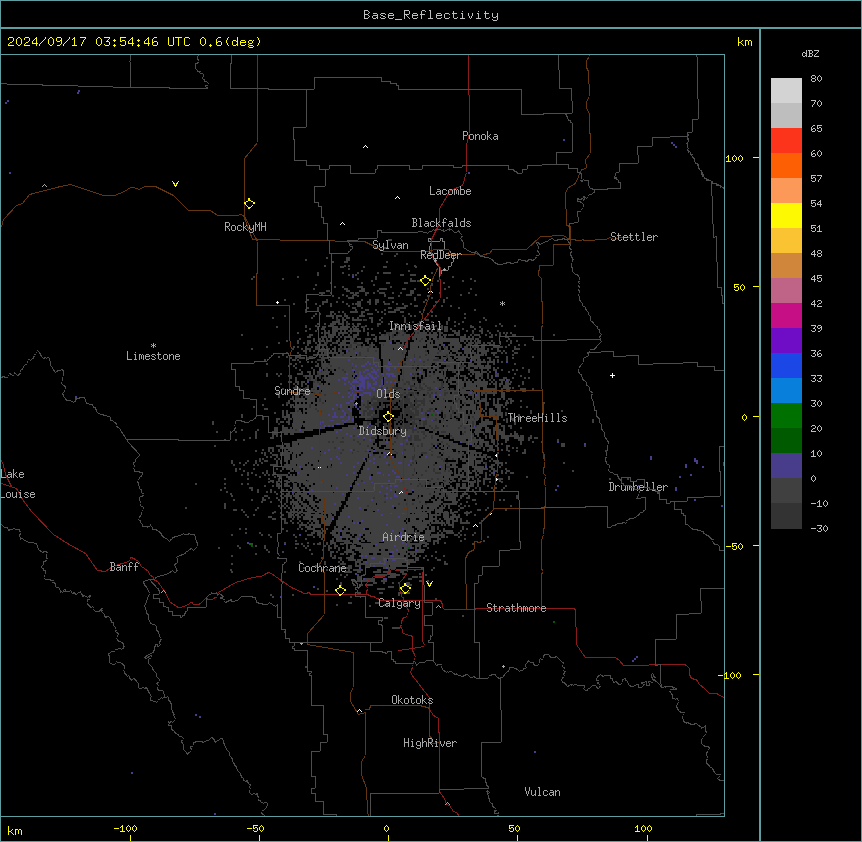
Task: Click the yellow V marker northeast of Calgary
Action: (429, 584)
